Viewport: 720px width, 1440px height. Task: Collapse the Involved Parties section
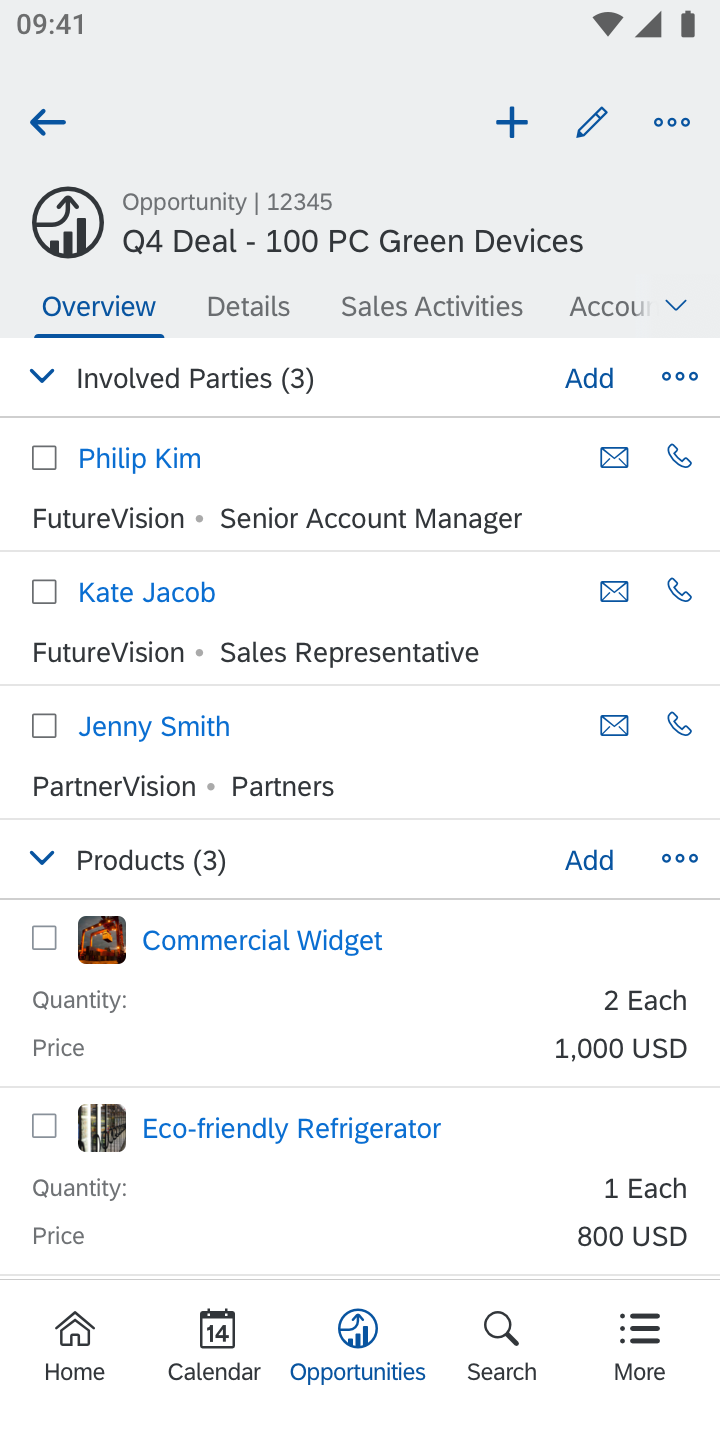(x=42, y=377)
